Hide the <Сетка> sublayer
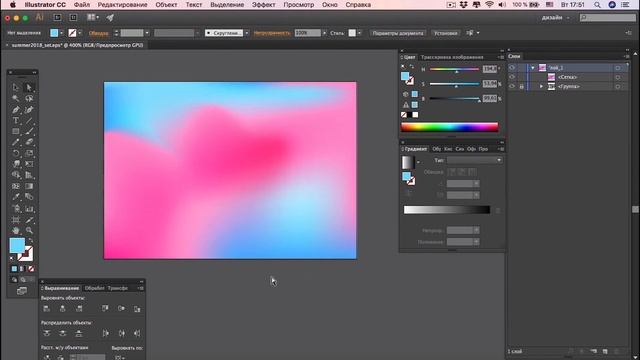This screenshot has width=640, height=360. (x=512, y=77)
